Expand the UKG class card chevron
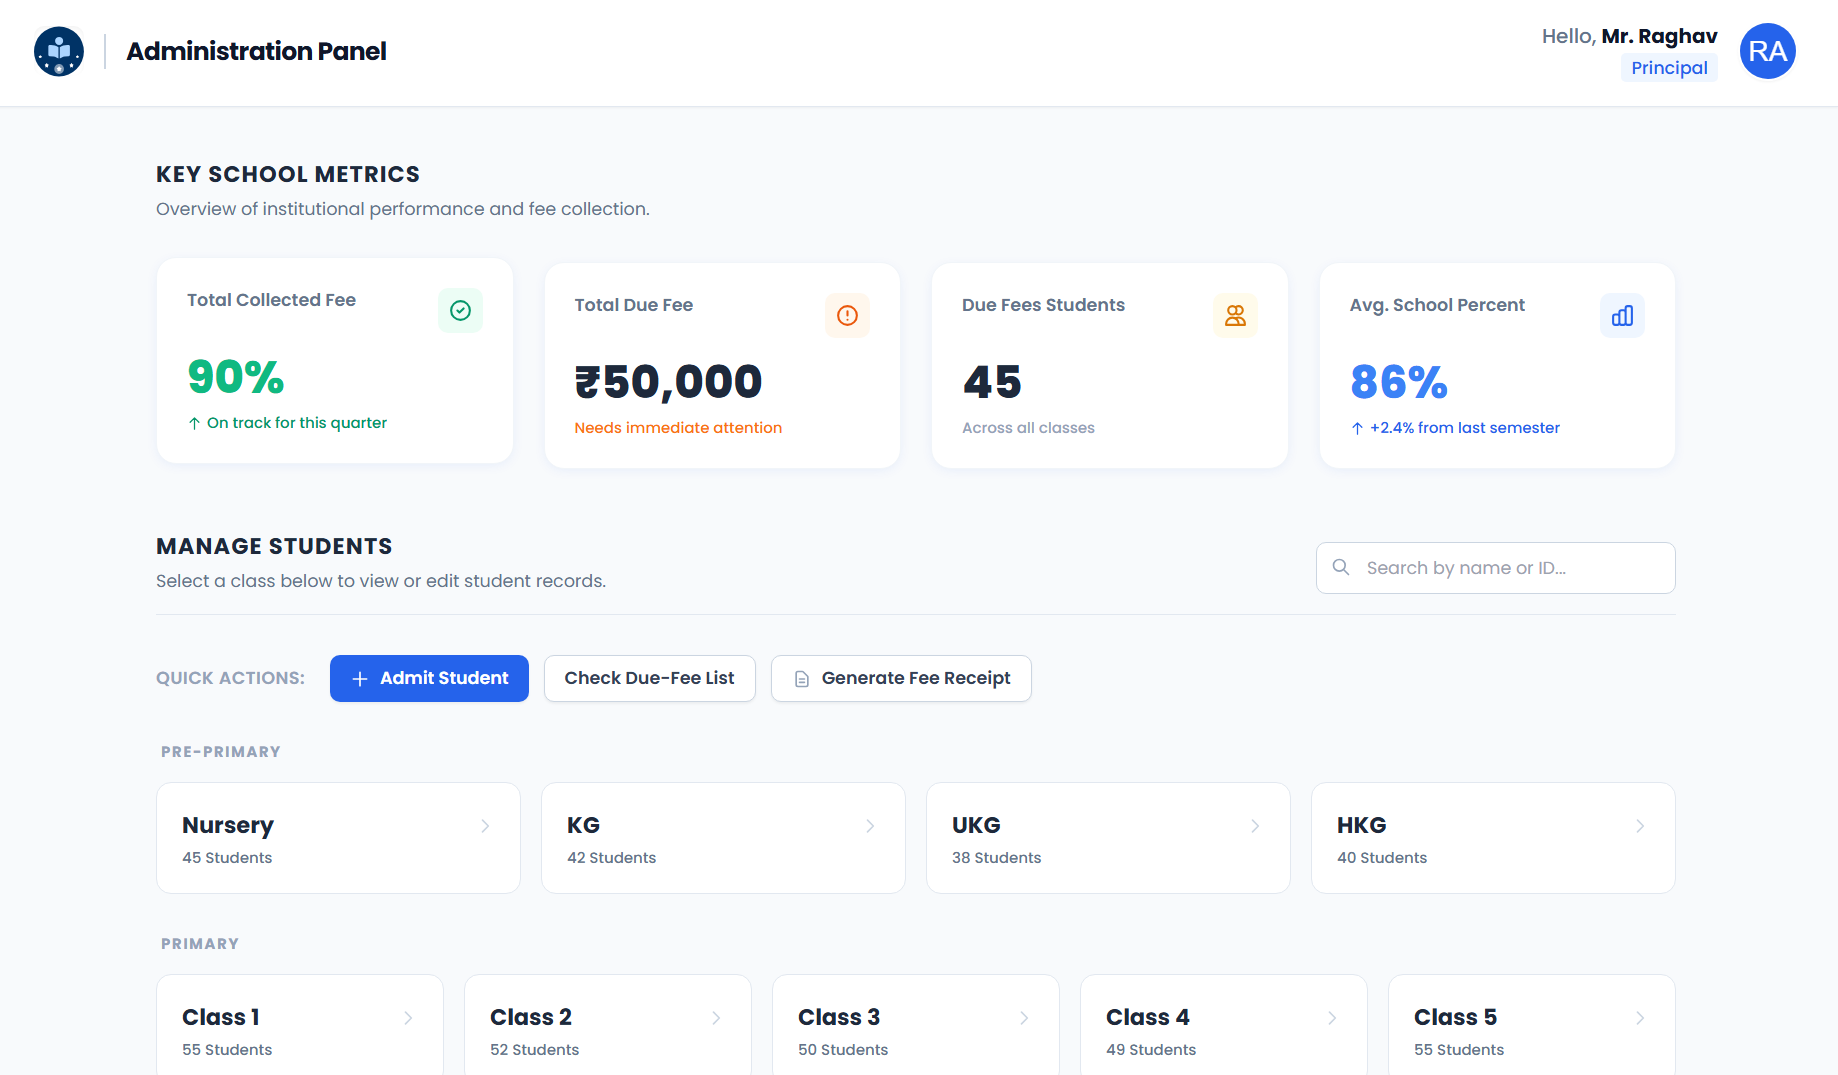Screen dimensions: 1838x1075 coord(1255,825)
